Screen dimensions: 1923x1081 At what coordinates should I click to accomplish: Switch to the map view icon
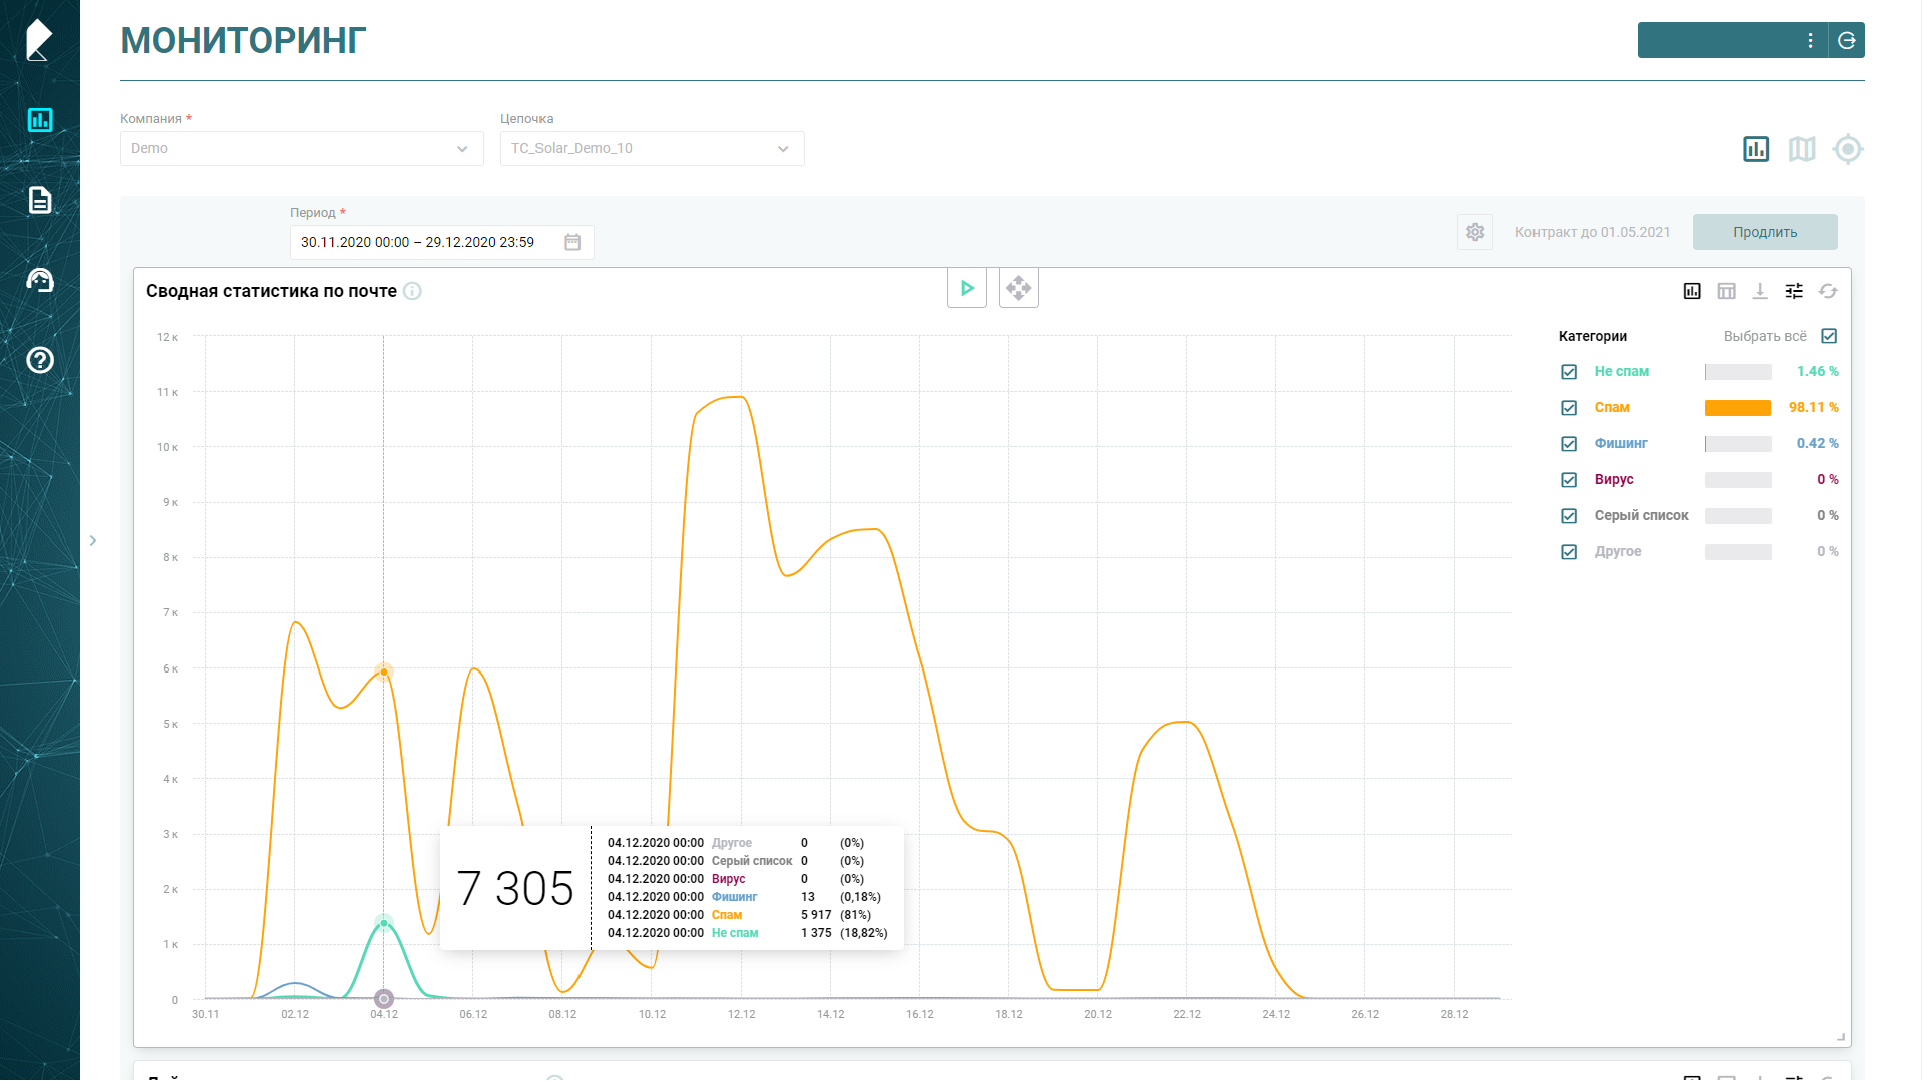click(x=1802, y=149)
